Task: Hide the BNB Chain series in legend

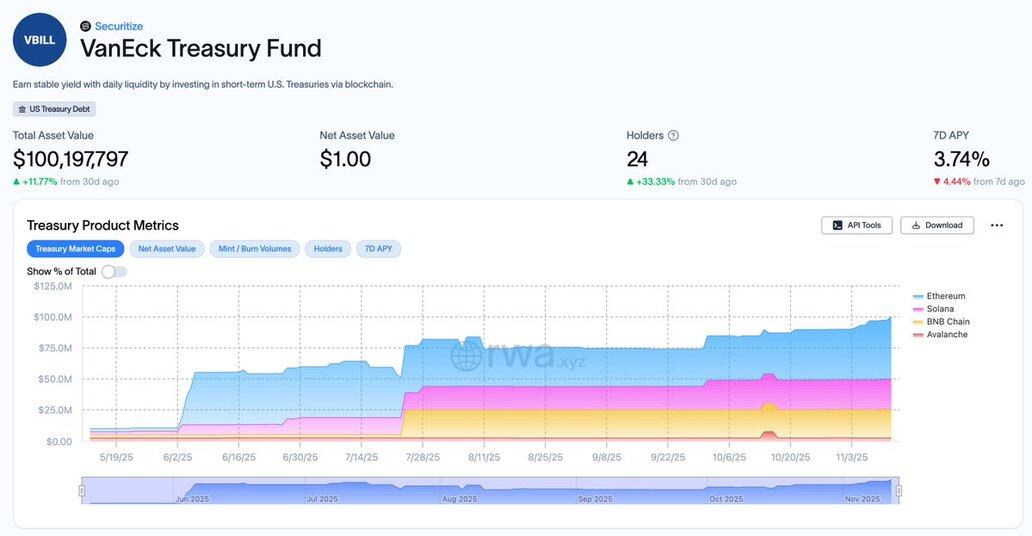Action: pos(948,322)
